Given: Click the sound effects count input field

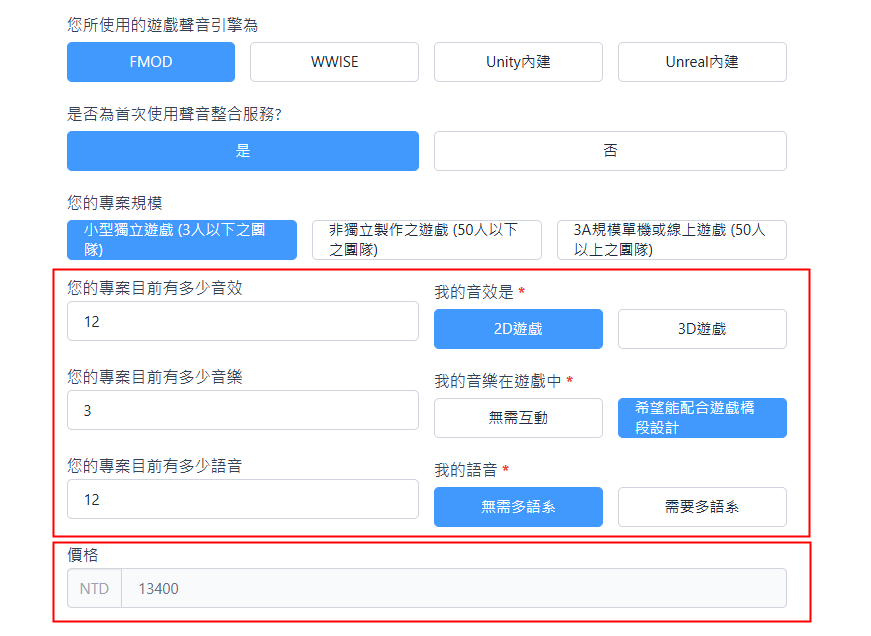Looking at the screenshot, I should (x=243, y=322).
